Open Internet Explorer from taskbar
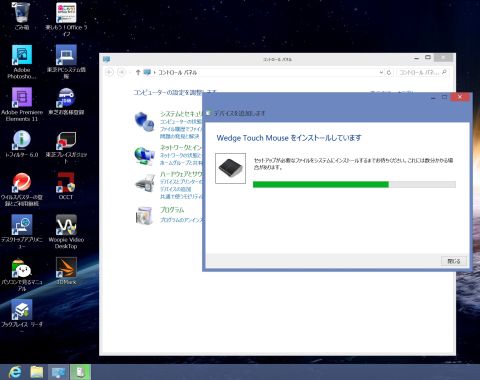The height and width of the screenshot is (380, 480). coord(15,372)
